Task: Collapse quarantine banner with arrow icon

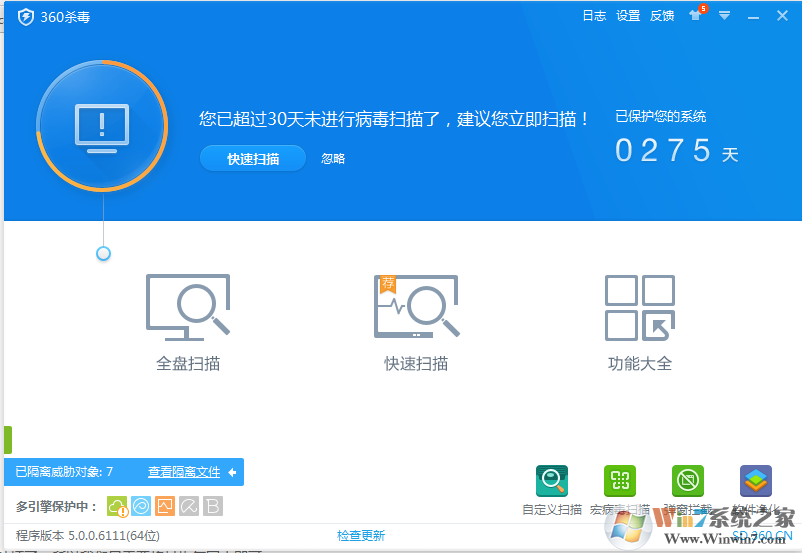Action: 233,472
